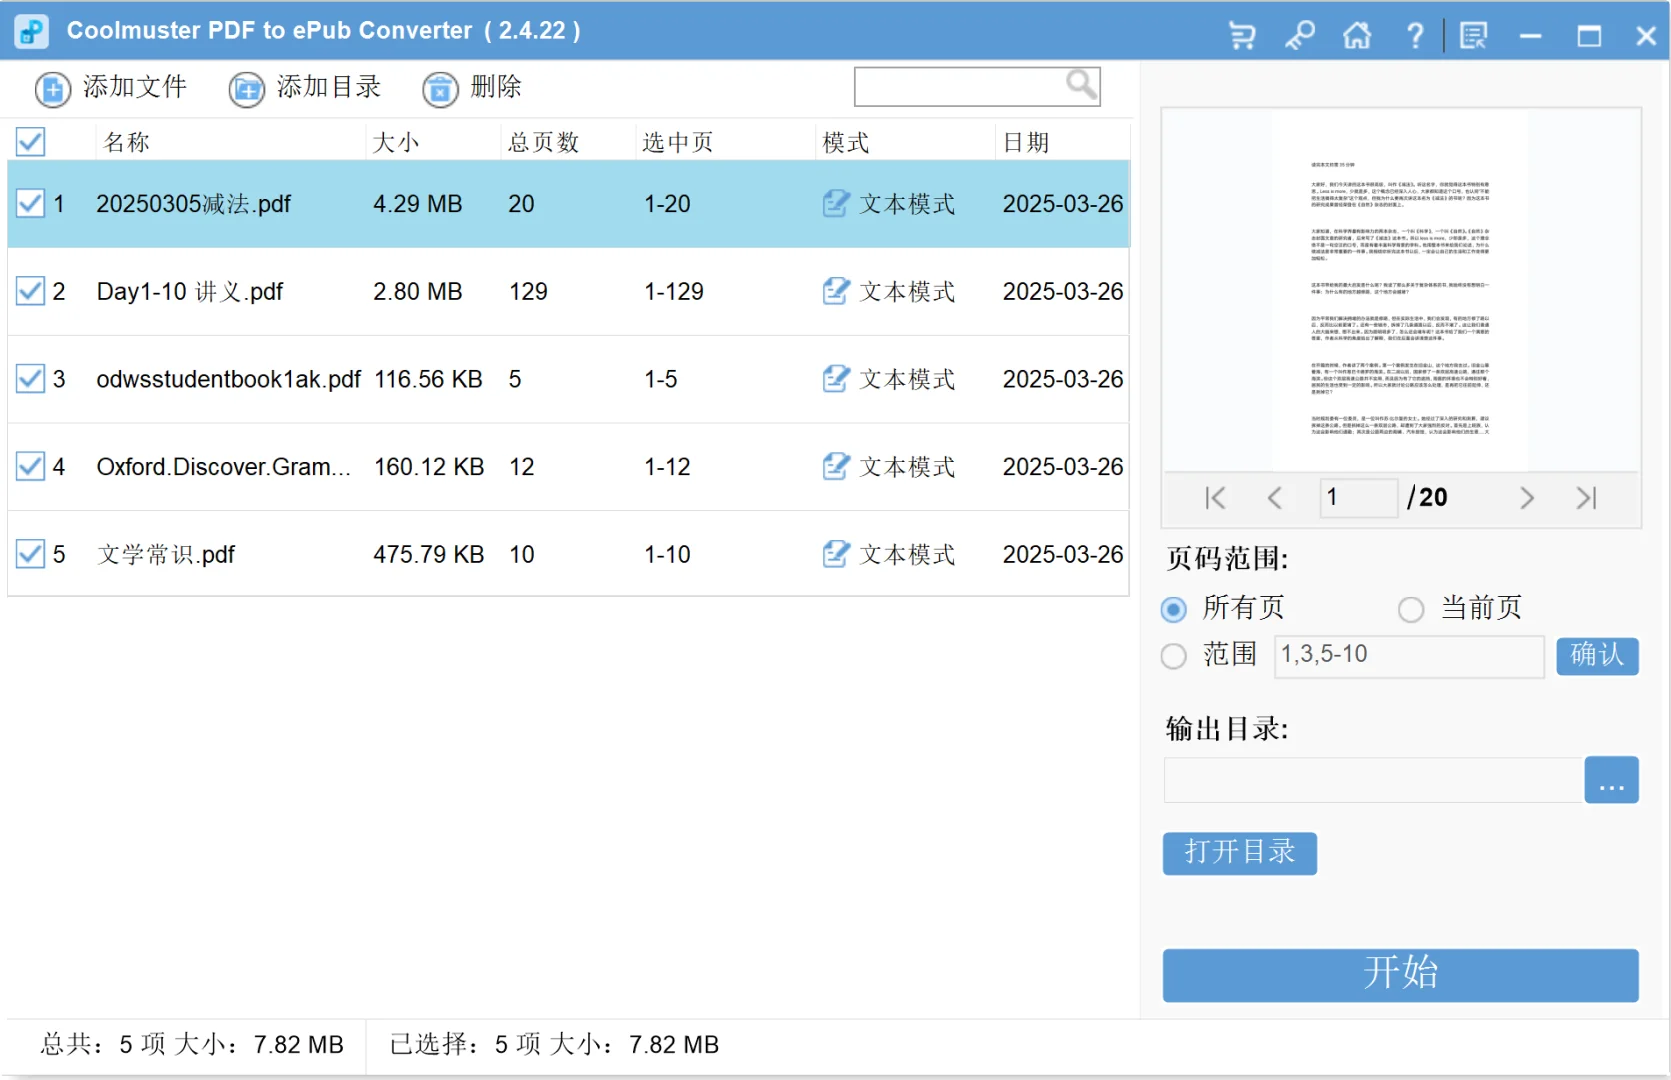Uncheck the odwsstudentbook1ak.pdf checkbox
The image size is (1671, 1080).
[31, 379]
